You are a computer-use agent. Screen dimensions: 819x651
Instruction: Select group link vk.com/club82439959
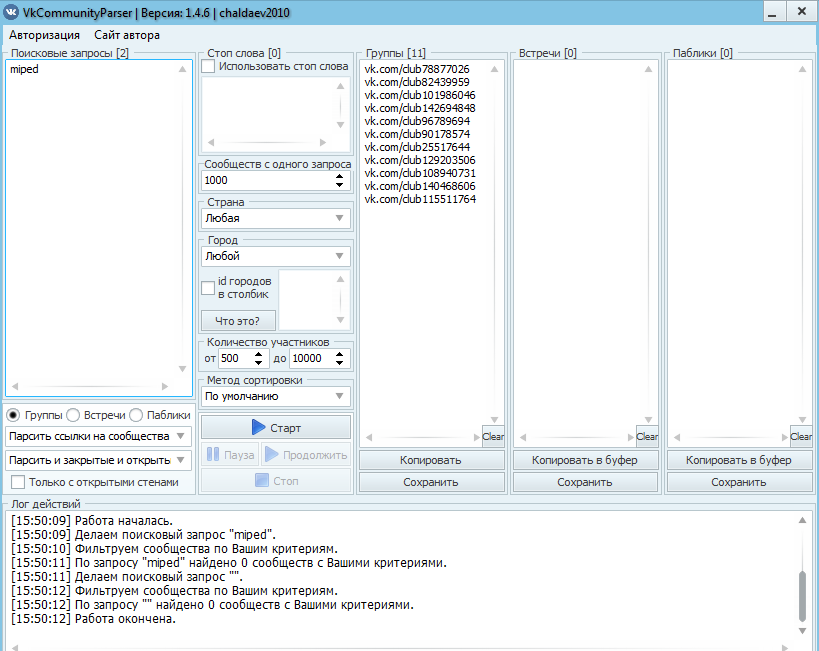[417, 82]
